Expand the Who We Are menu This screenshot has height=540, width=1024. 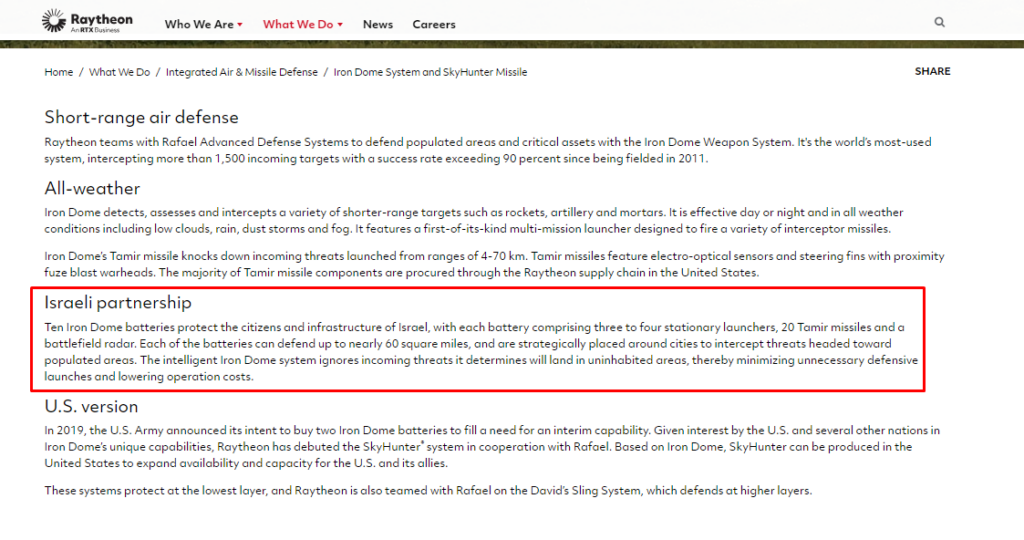click(x=203, y=24)
